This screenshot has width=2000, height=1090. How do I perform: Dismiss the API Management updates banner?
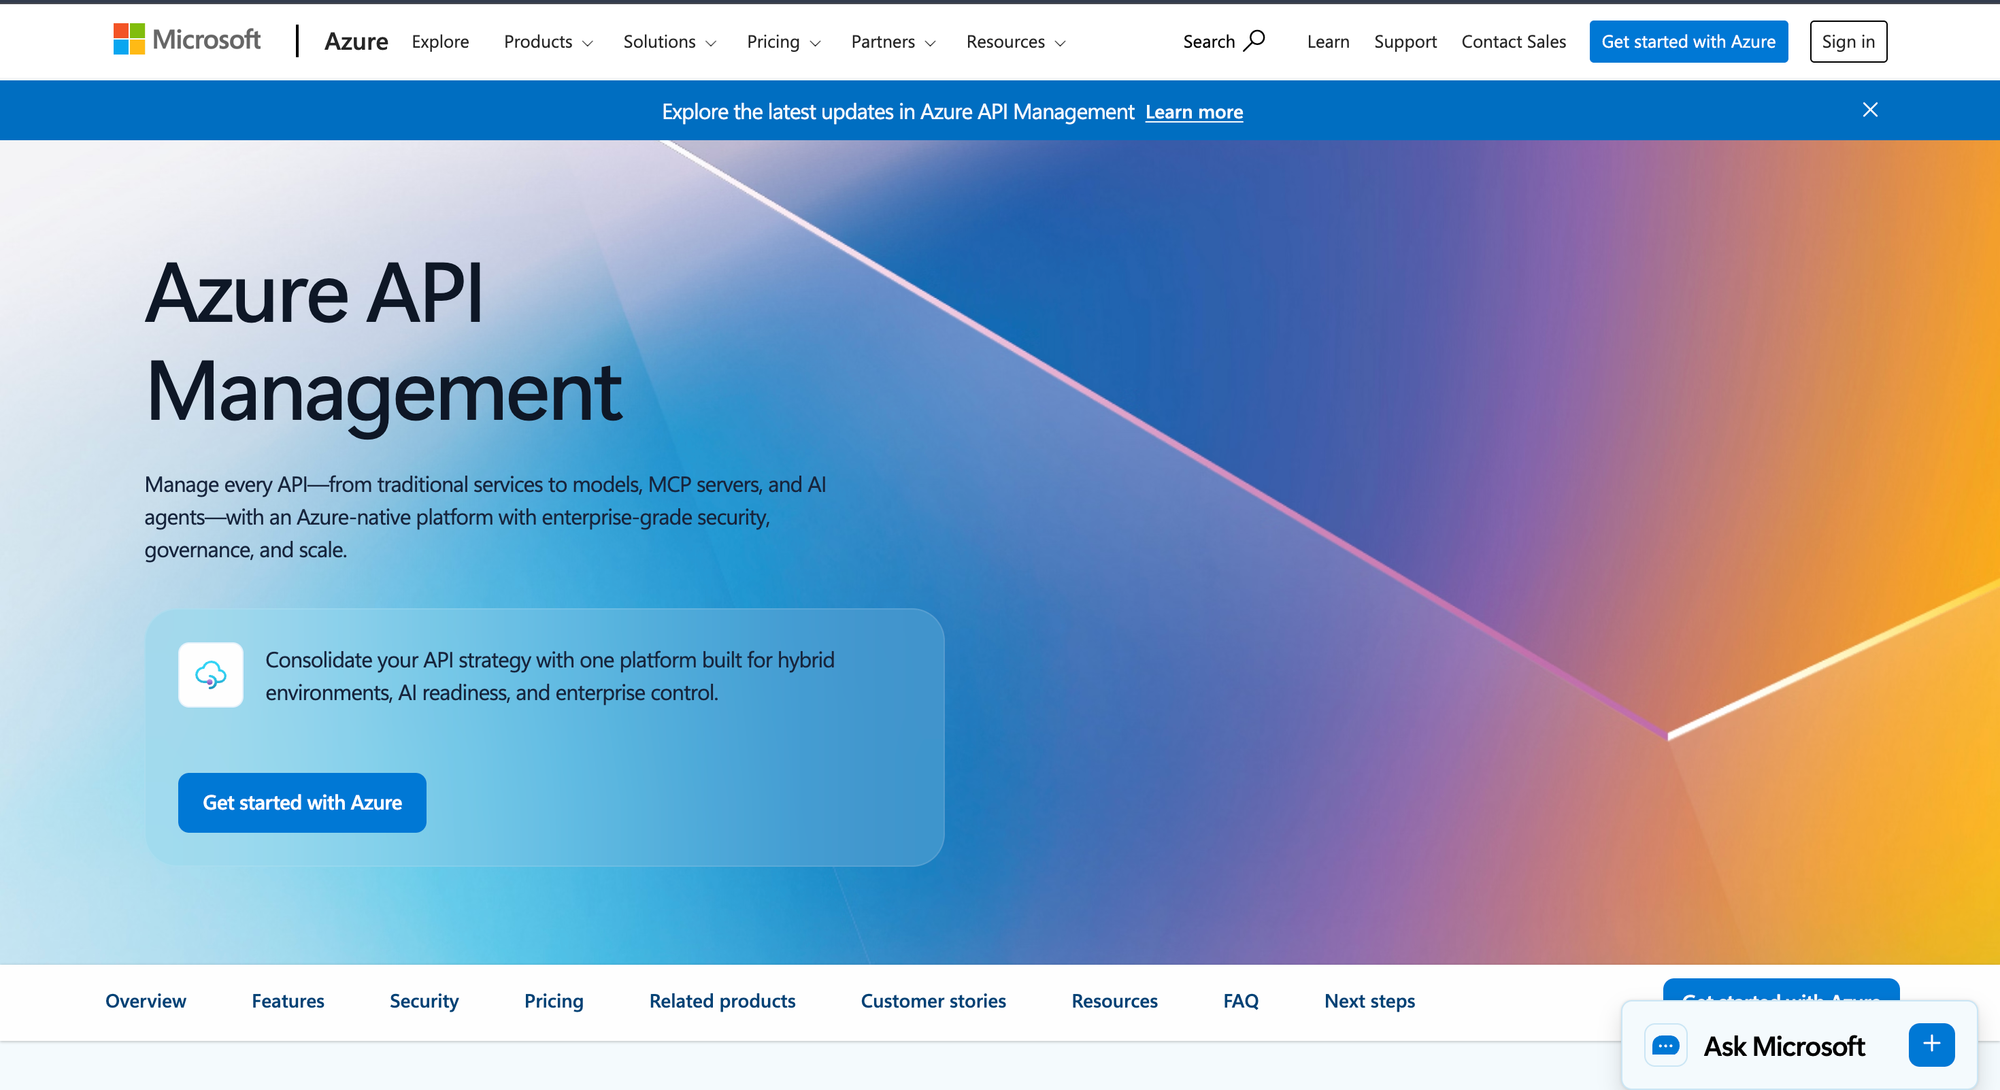point(1870,110)
